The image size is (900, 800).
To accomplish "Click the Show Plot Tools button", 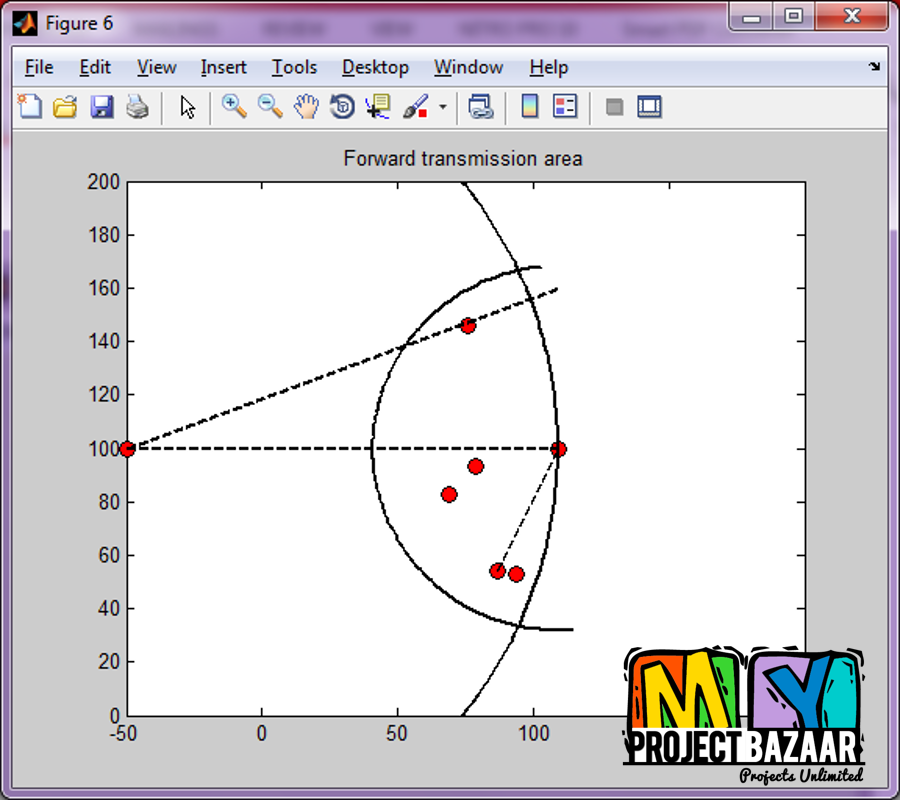I will 650,107.
